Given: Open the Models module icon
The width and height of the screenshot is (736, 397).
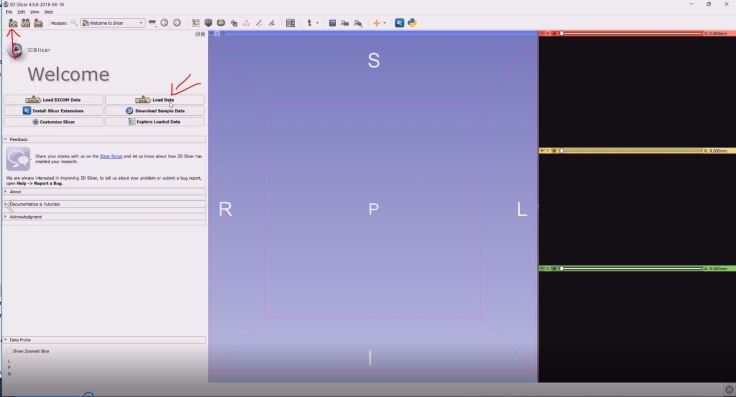Looking at the screenshot, I should 221,23.
